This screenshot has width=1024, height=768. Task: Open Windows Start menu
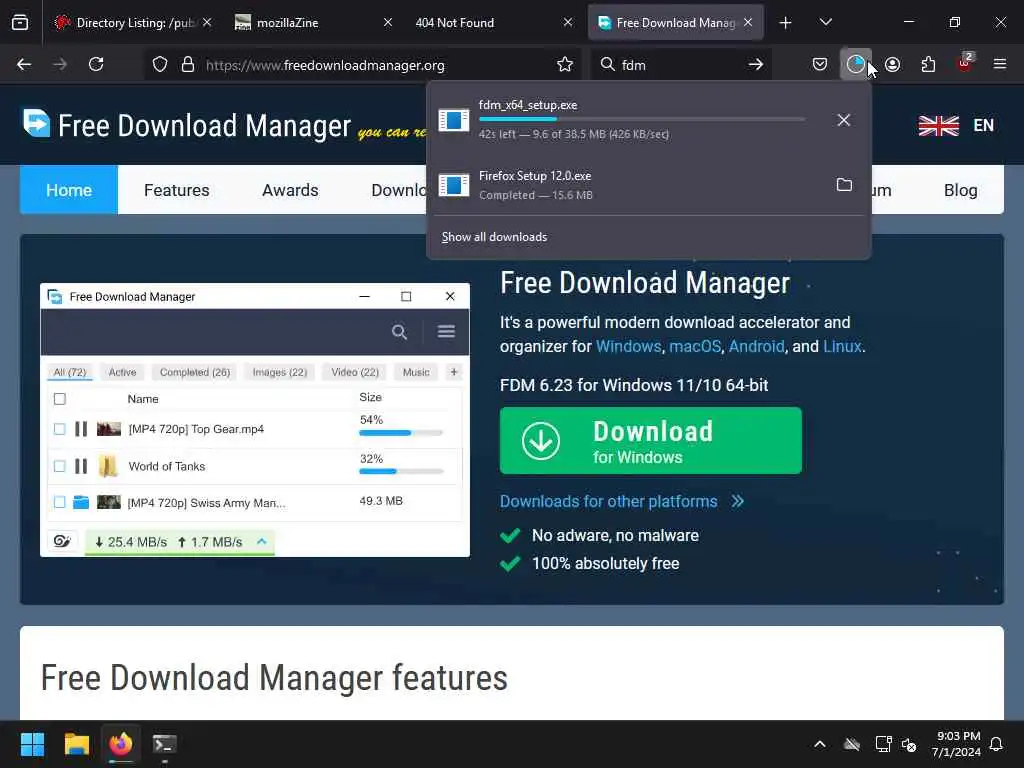pos(32,744)
